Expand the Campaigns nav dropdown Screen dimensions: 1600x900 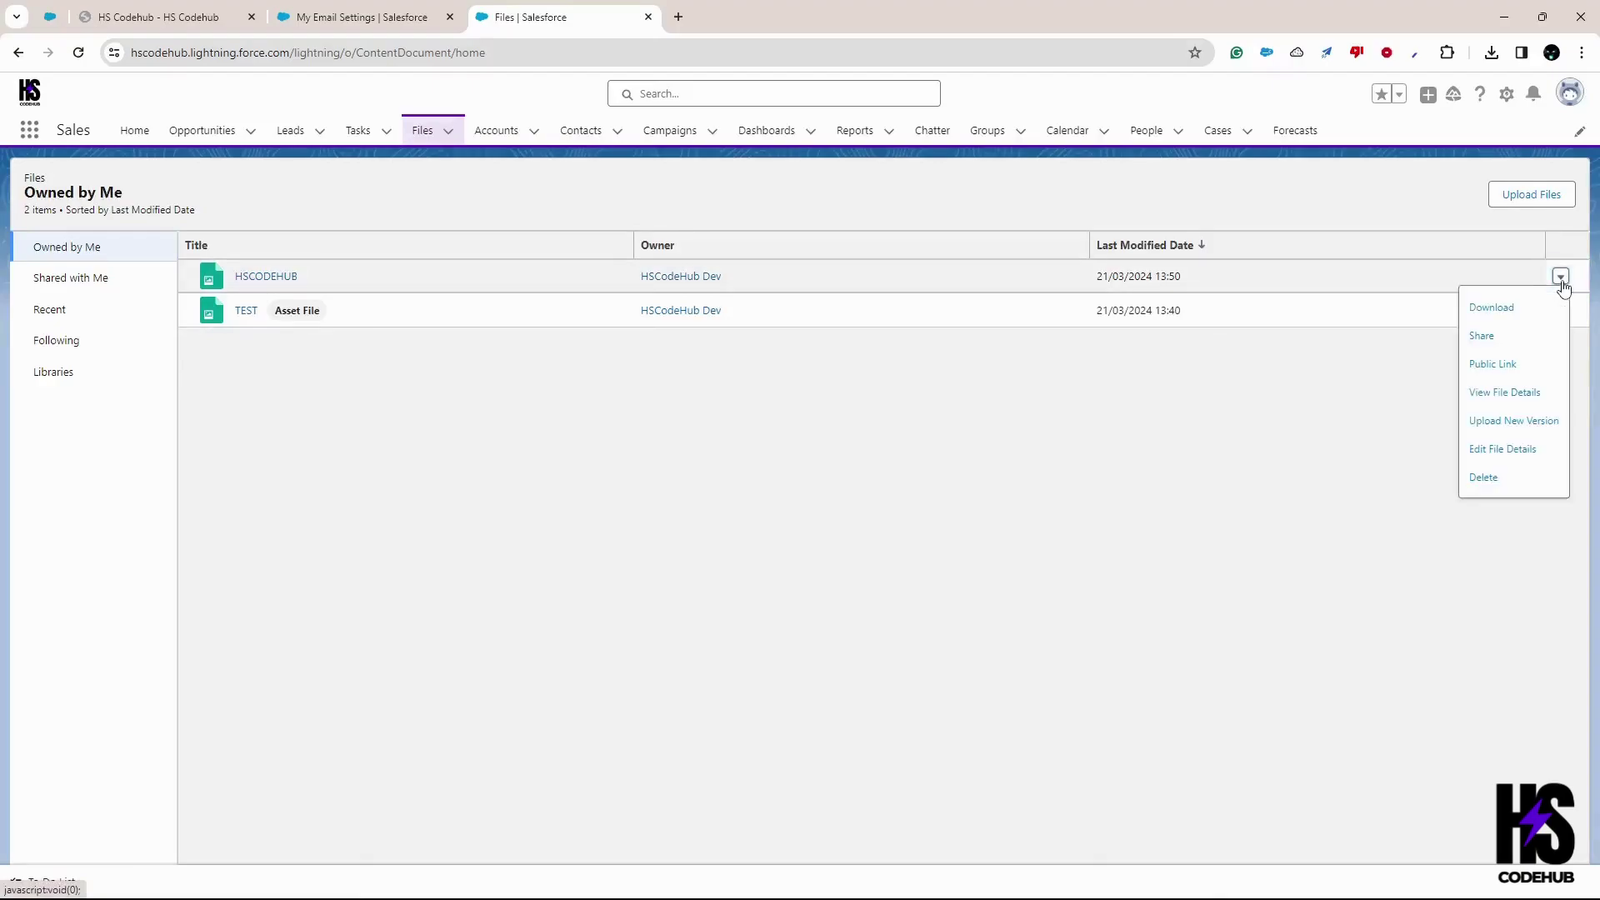coord(712,131)
